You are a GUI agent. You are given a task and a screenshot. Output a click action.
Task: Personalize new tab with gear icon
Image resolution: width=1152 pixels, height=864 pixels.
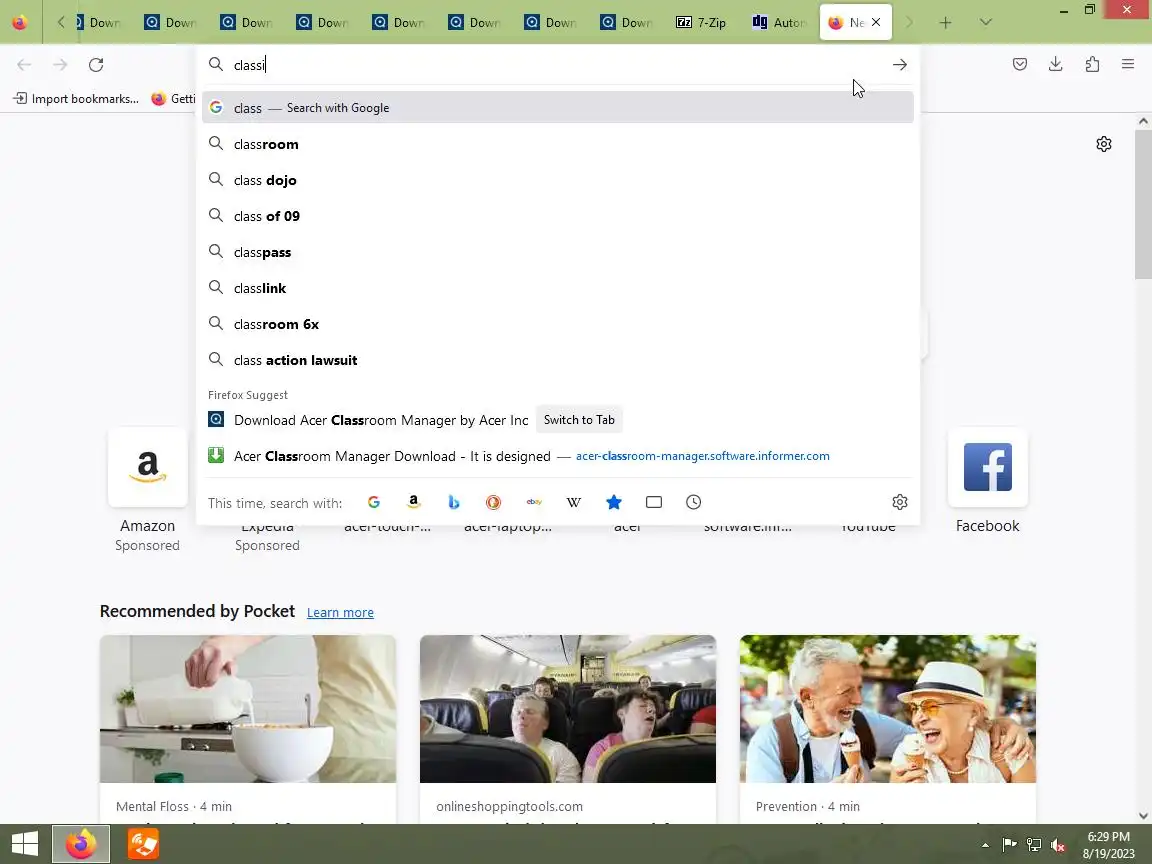pyautogui.click(x=1104, y=144)
